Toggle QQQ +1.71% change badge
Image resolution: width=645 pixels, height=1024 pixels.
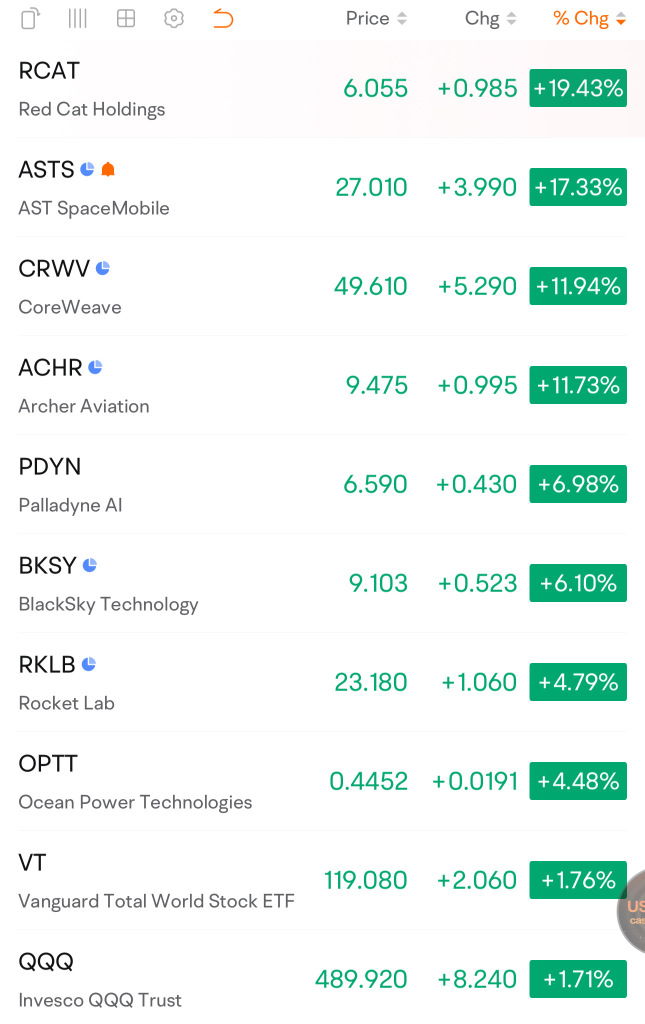click(x=578, y=979)
